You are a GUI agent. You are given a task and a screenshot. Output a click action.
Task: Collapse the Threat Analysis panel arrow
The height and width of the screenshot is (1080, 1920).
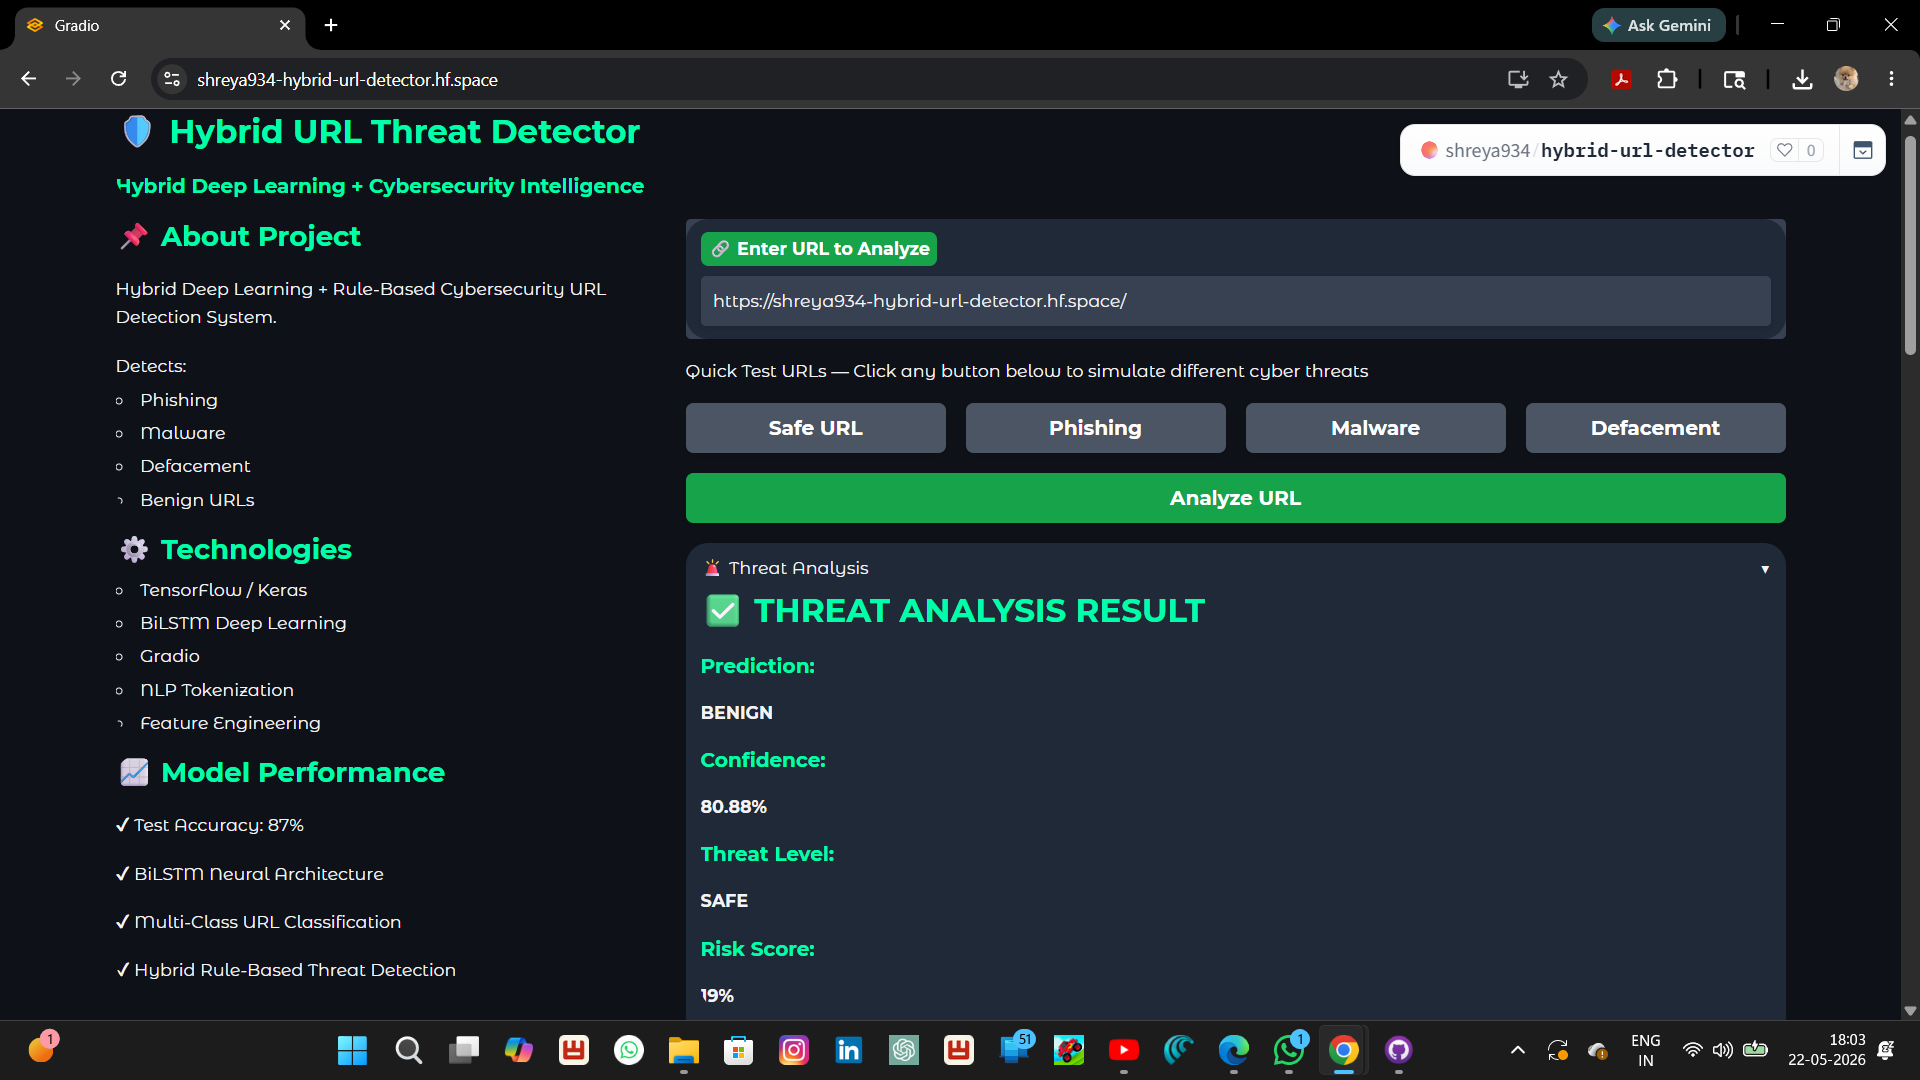[1765, 569]
